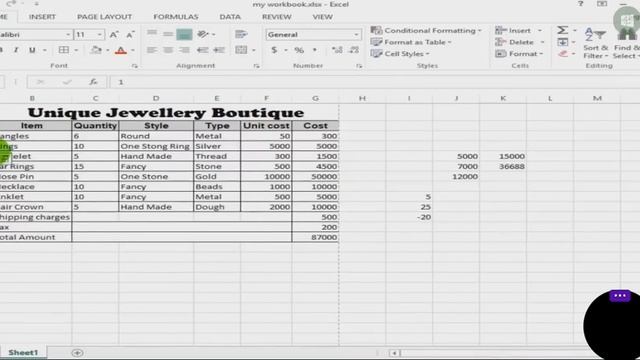Image resolution: width=640 pixels, height=360 pixels.
Task: Increase font size with the larger A icon
Action: point(114,35)
